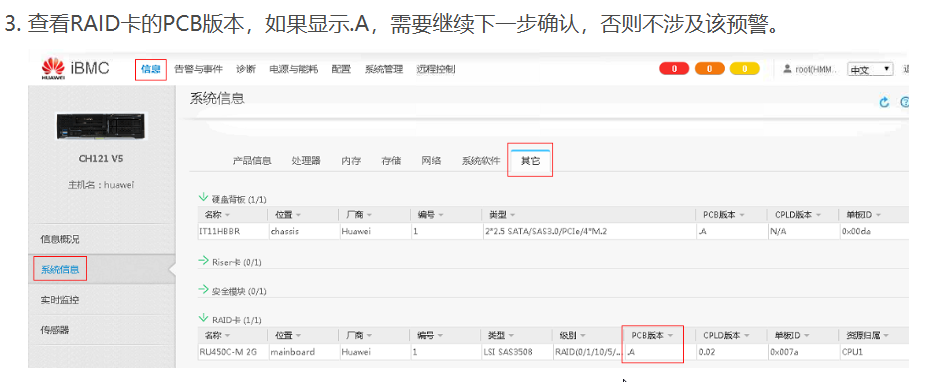The height and width of the screenshot is (382, 928).
Task: Switch to the 网络 tab
Action: 431,160
